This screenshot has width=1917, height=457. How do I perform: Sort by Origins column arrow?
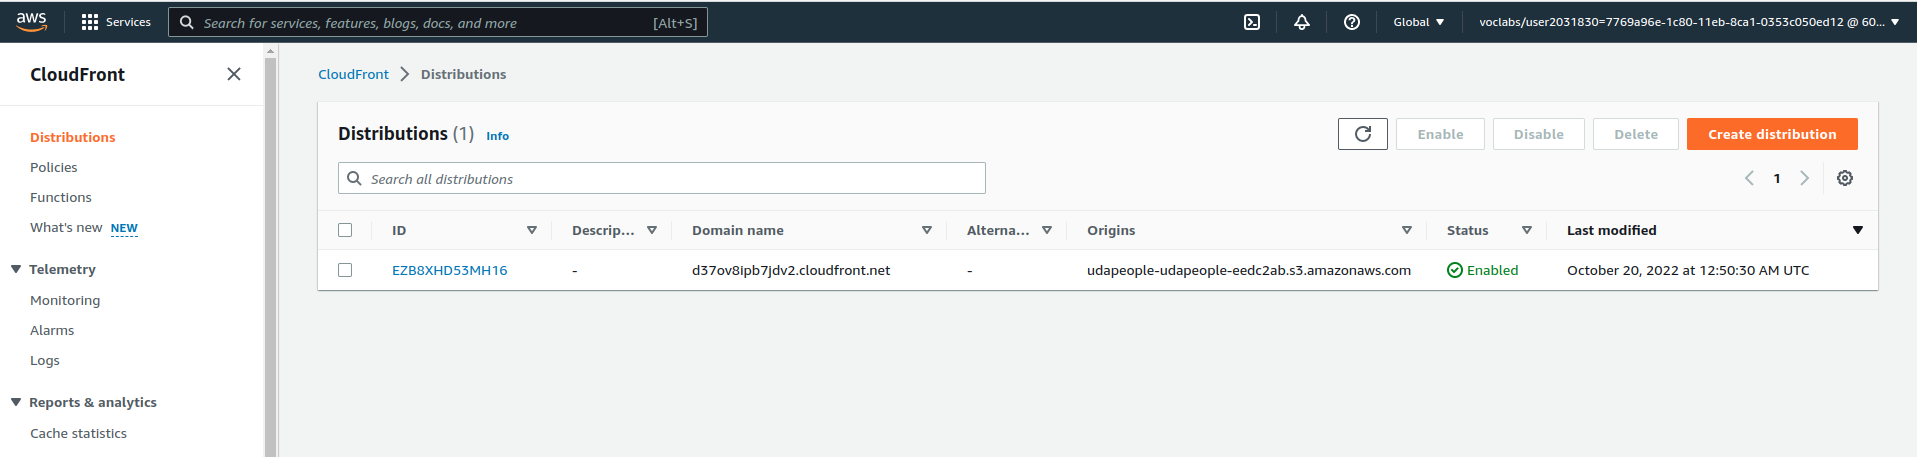click(1407, 230)
